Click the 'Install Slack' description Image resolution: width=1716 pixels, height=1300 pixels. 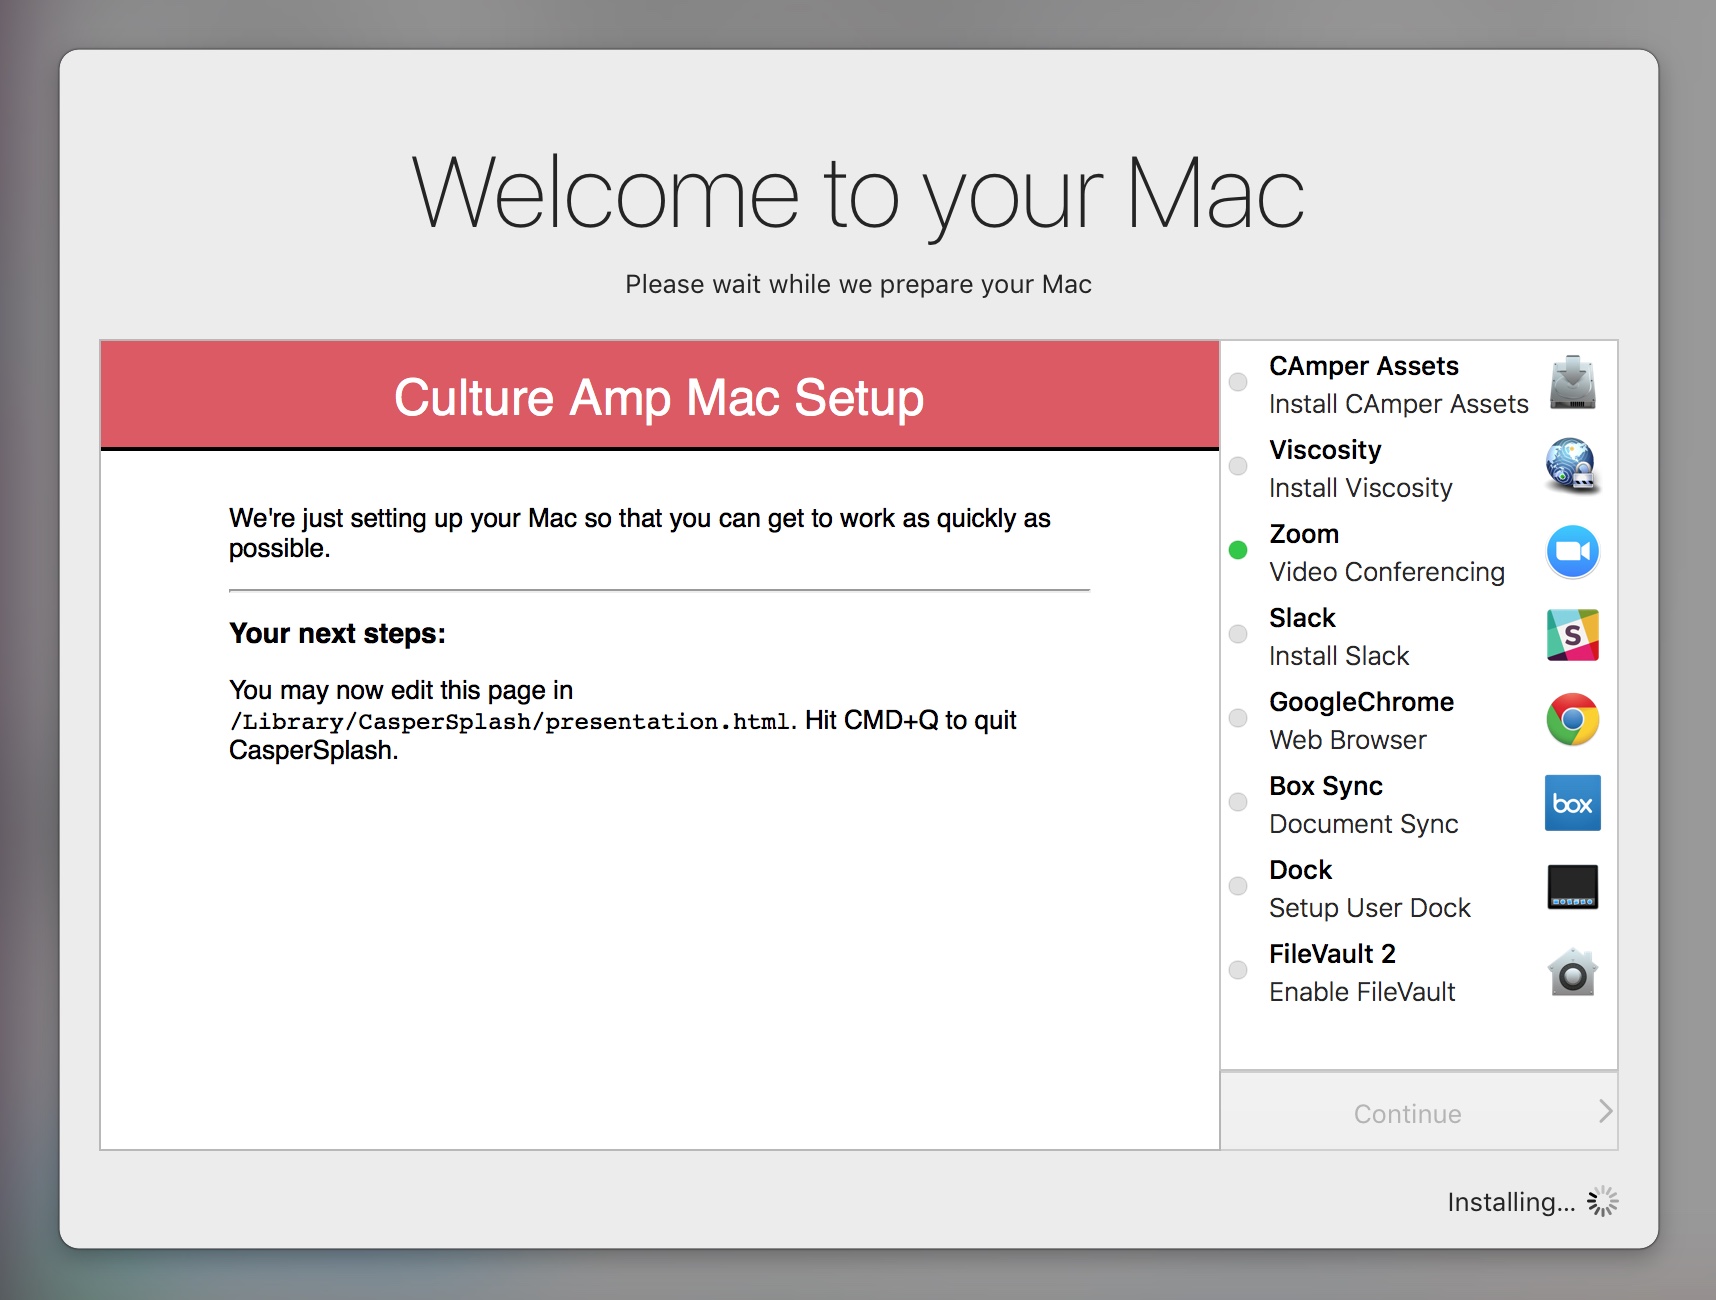(1339, 656)
